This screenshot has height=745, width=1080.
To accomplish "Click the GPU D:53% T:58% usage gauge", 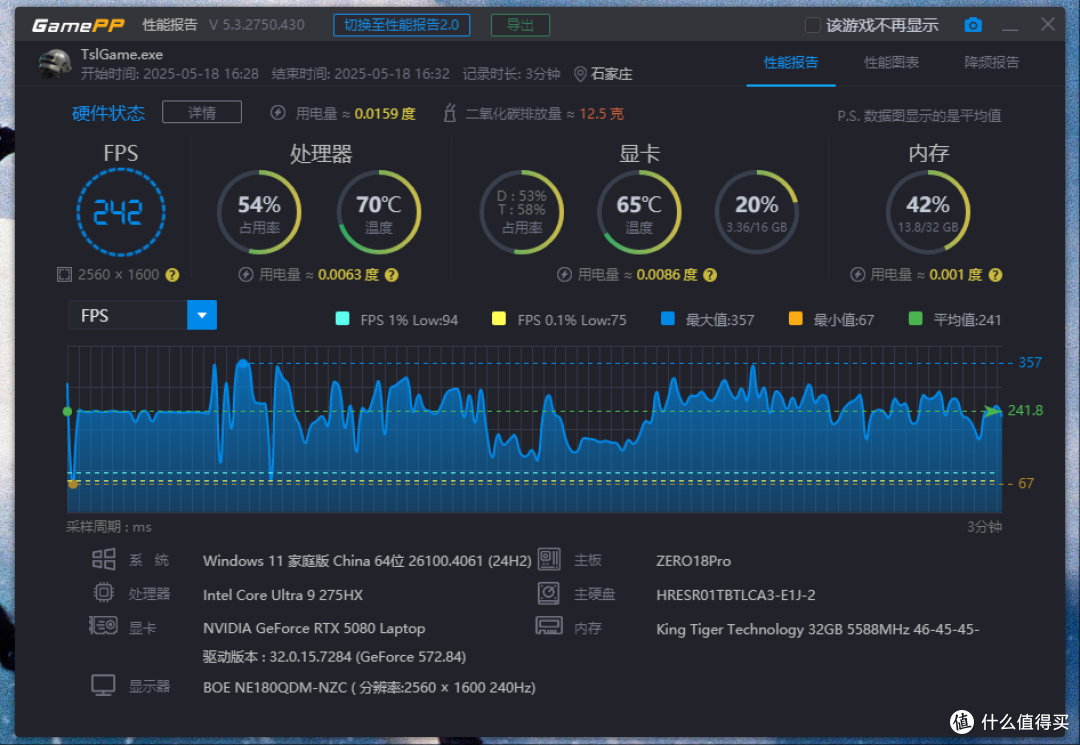I will click(x=521, y=212).
